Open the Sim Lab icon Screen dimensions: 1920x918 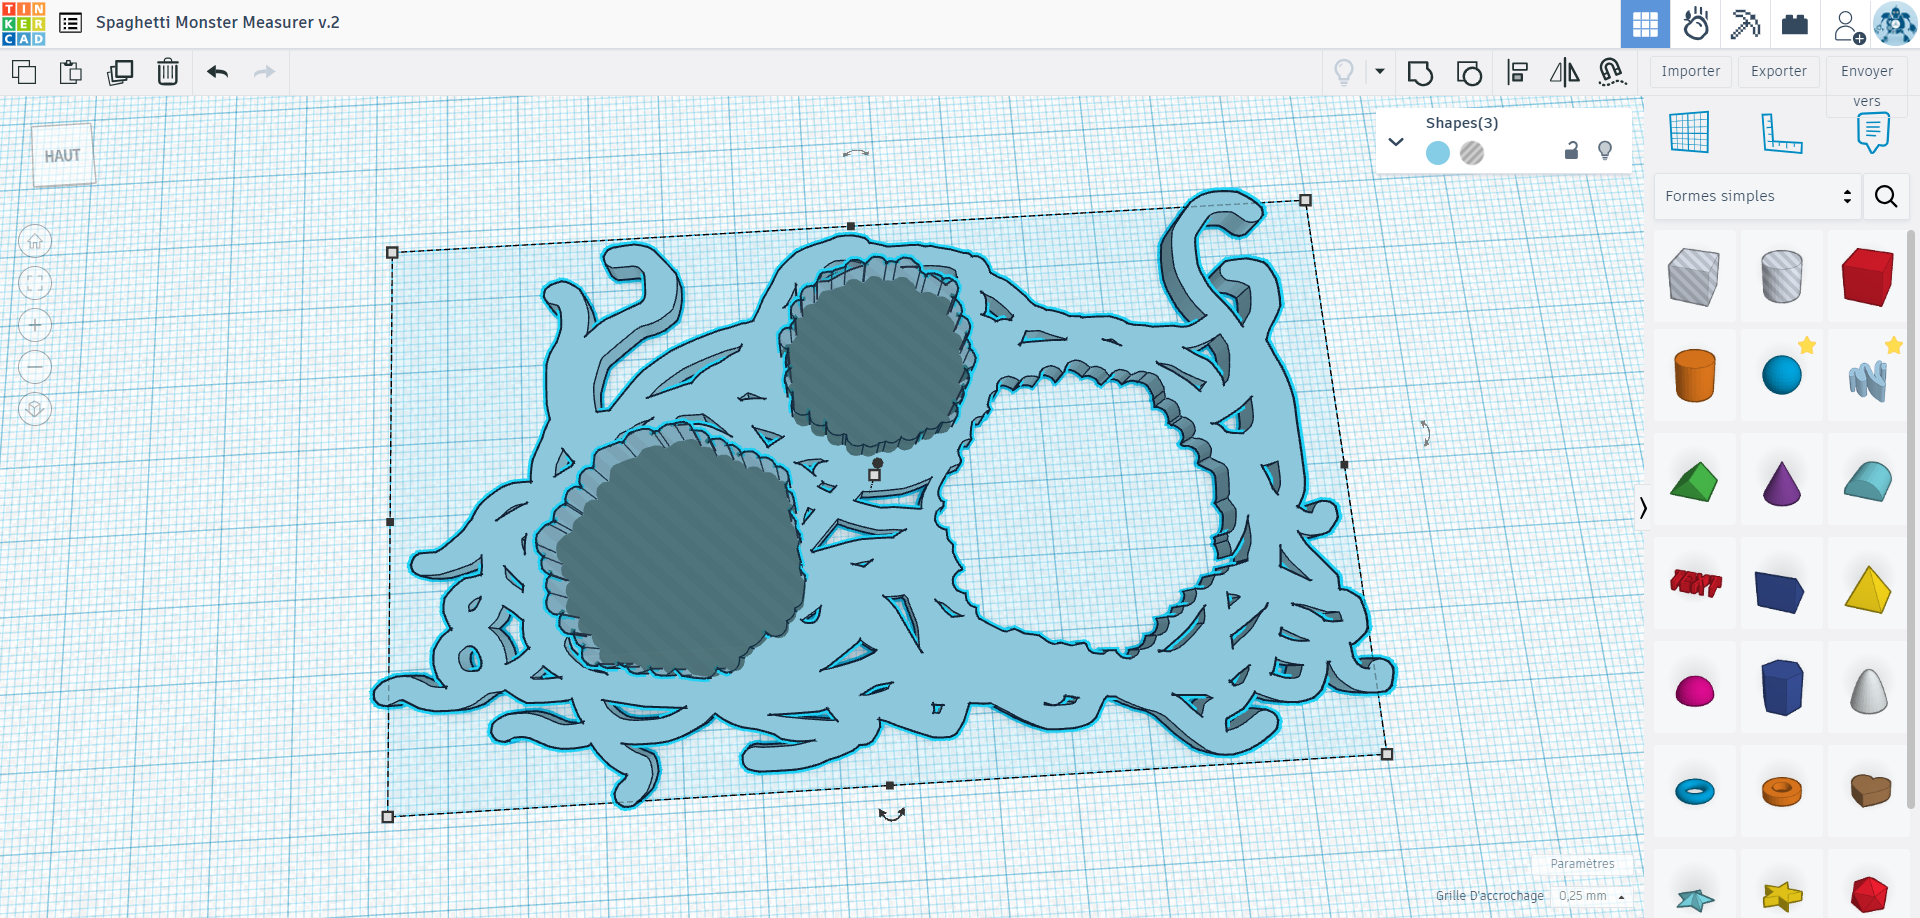1696,24
